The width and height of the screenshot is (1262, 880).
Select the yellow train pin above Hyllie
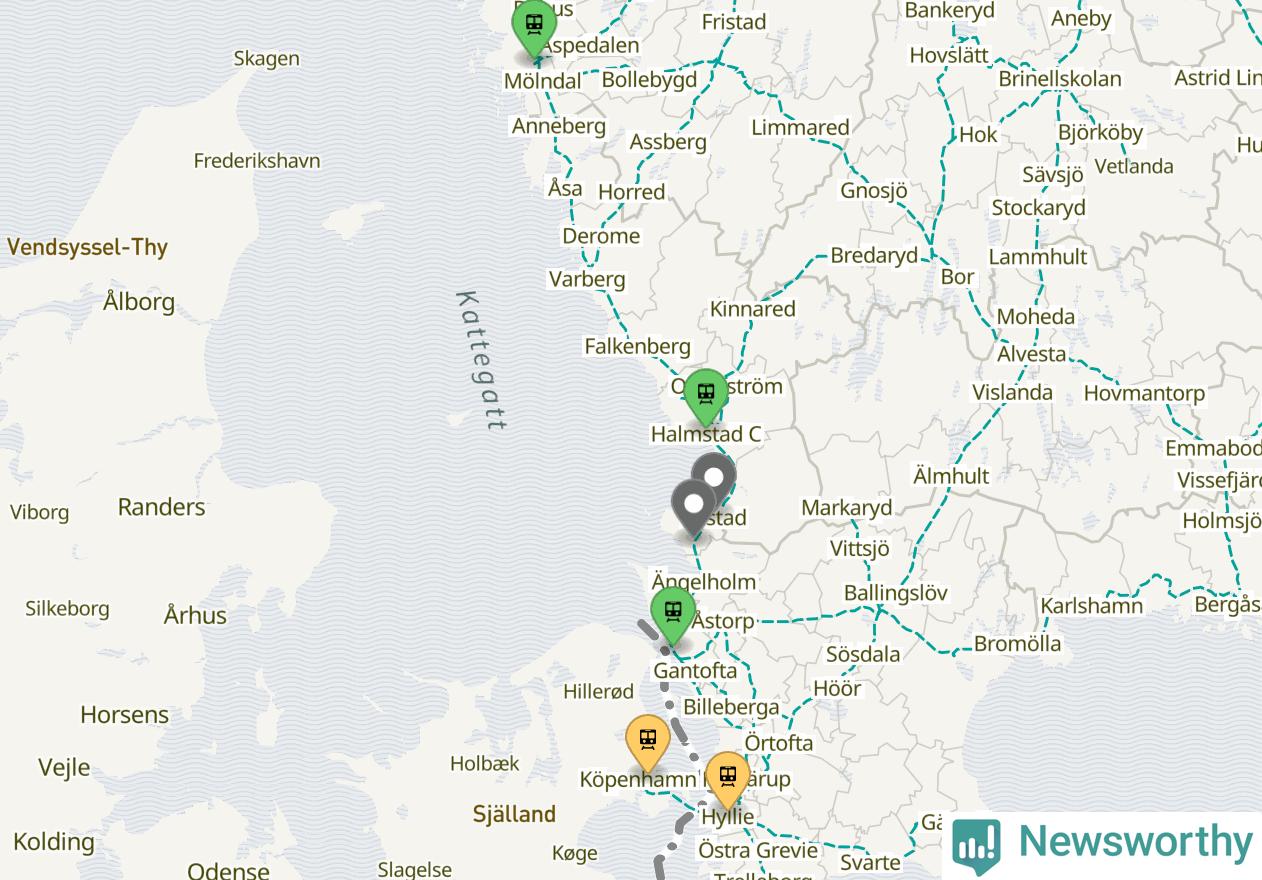[x=727, y=779]
